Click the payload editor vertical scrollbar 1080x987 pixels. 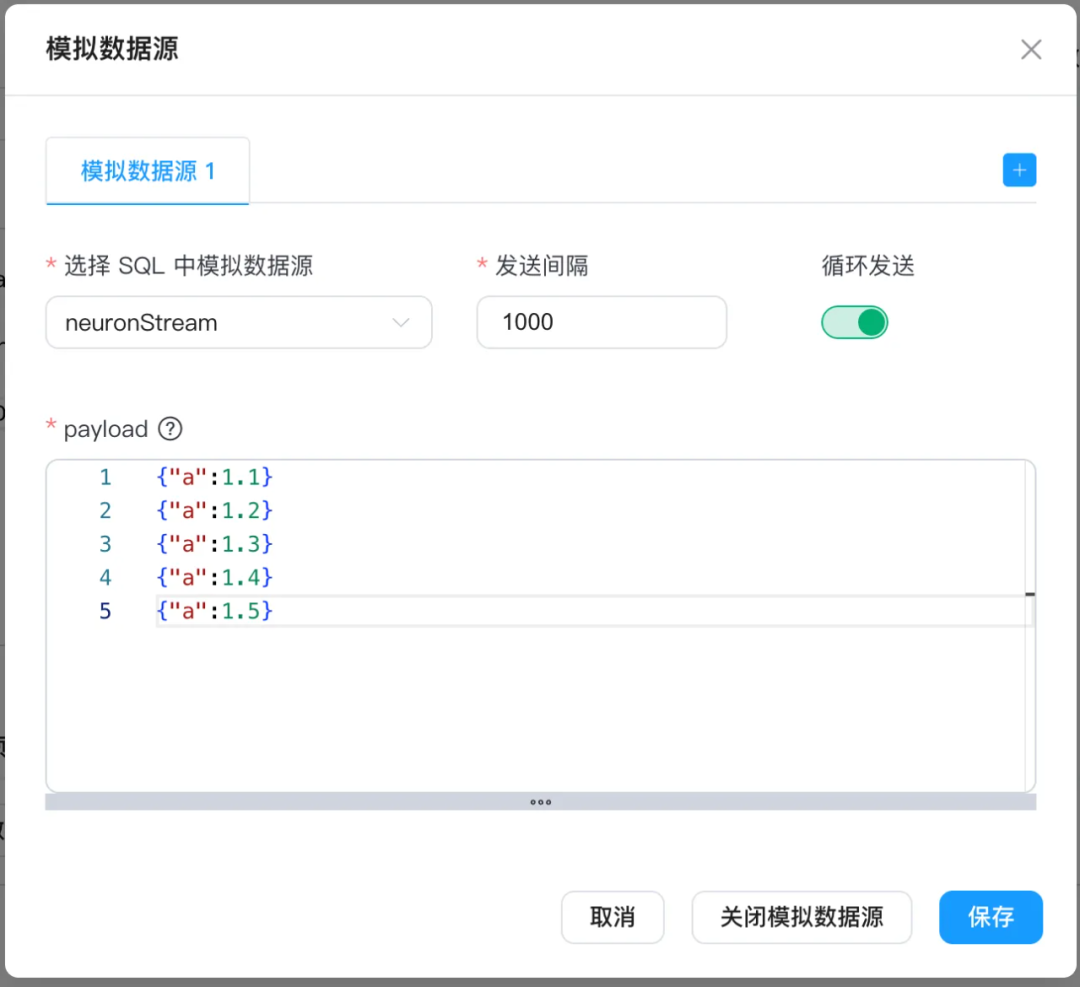1030,625
